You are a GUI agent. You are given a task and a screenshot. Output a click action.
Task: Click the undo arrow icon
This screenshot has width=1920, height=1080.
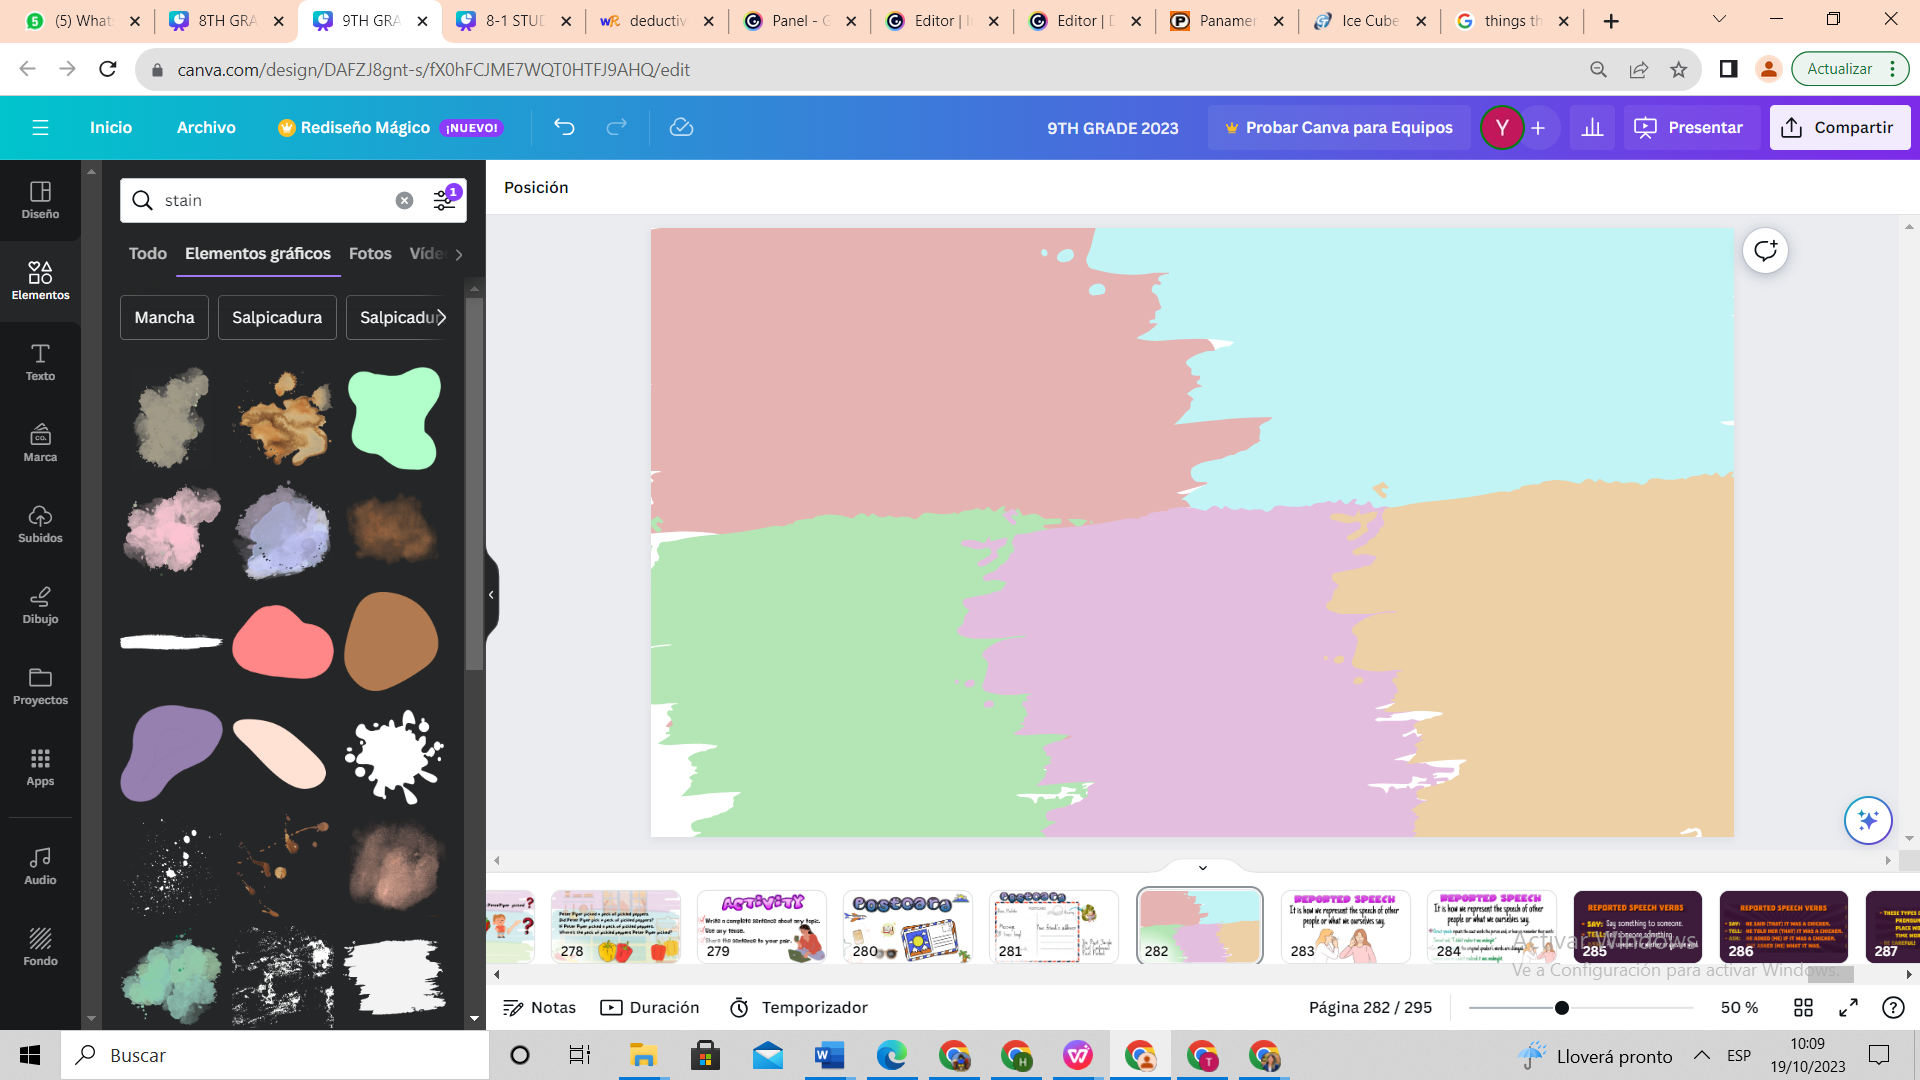pyautogui.click(x=564, y=127)
